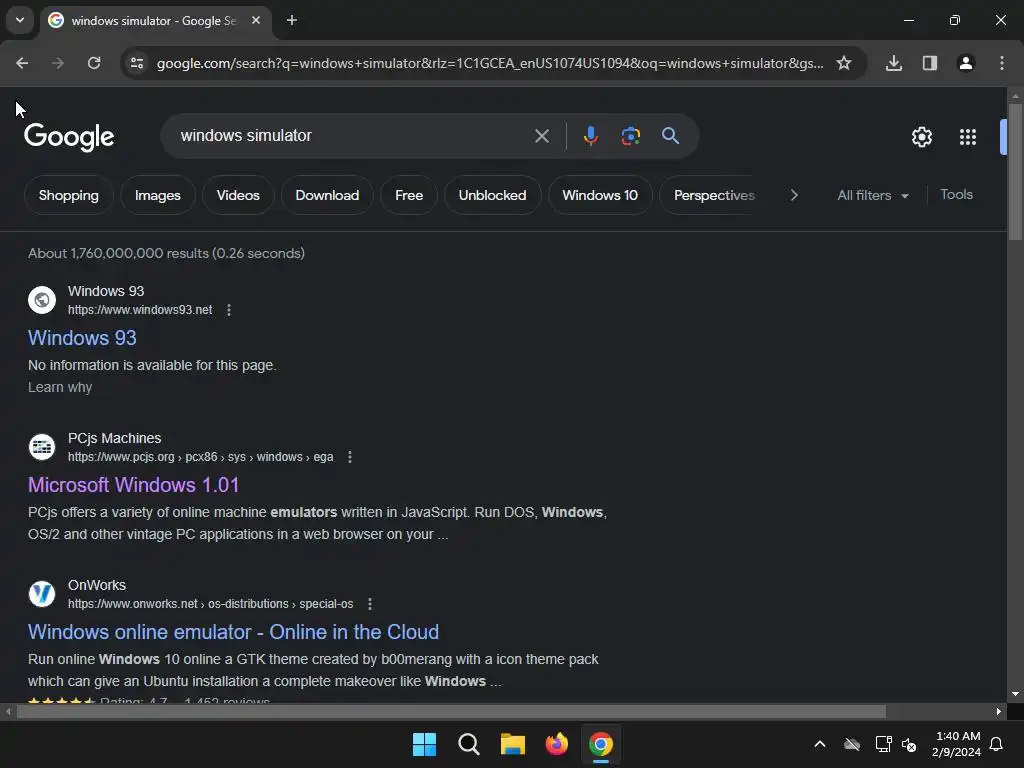Open the Chrome profile icon
The image size is (1024, 768).
click(x=966, y=63)
